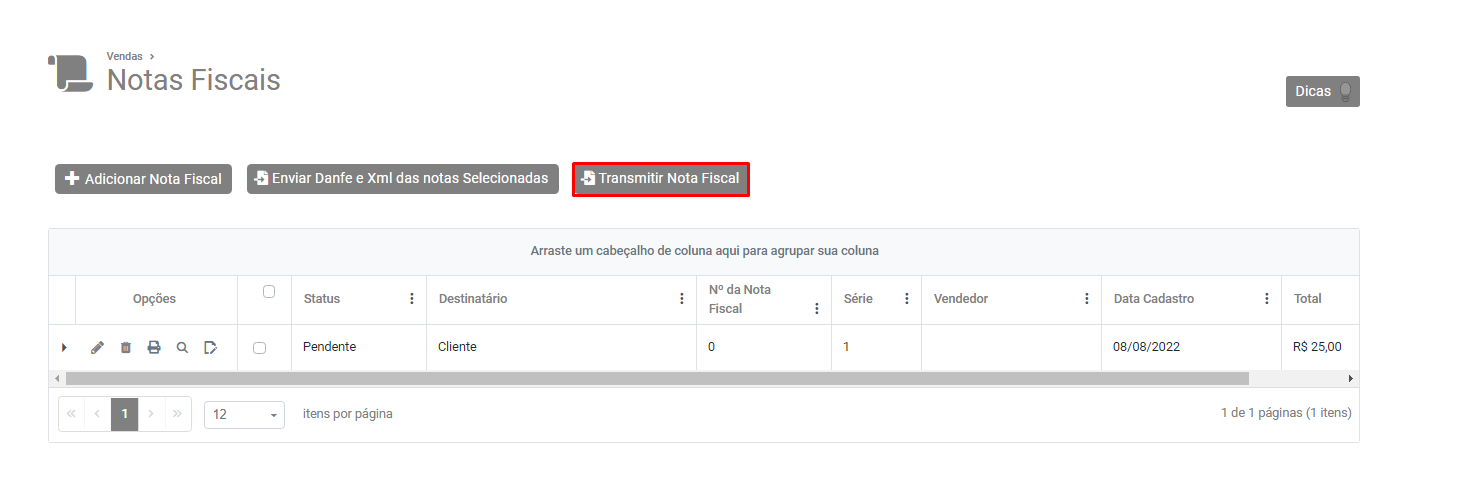Screen dimensions: 1465x495
Task: Open the items per page dropdown showing 12
Action: tap(244, 414)
